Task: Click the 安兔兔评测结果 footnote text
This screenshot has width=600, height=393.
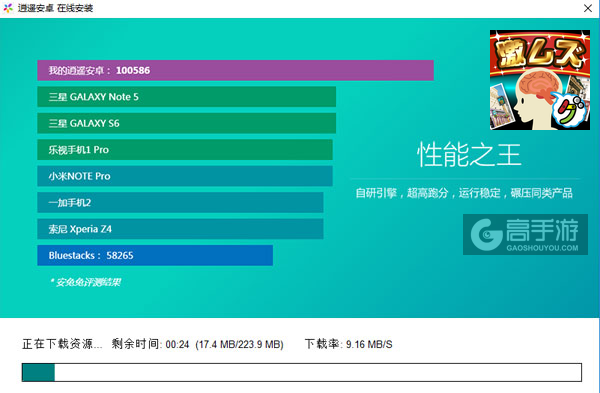Action: pyautogui.click(x=85, y=282)
